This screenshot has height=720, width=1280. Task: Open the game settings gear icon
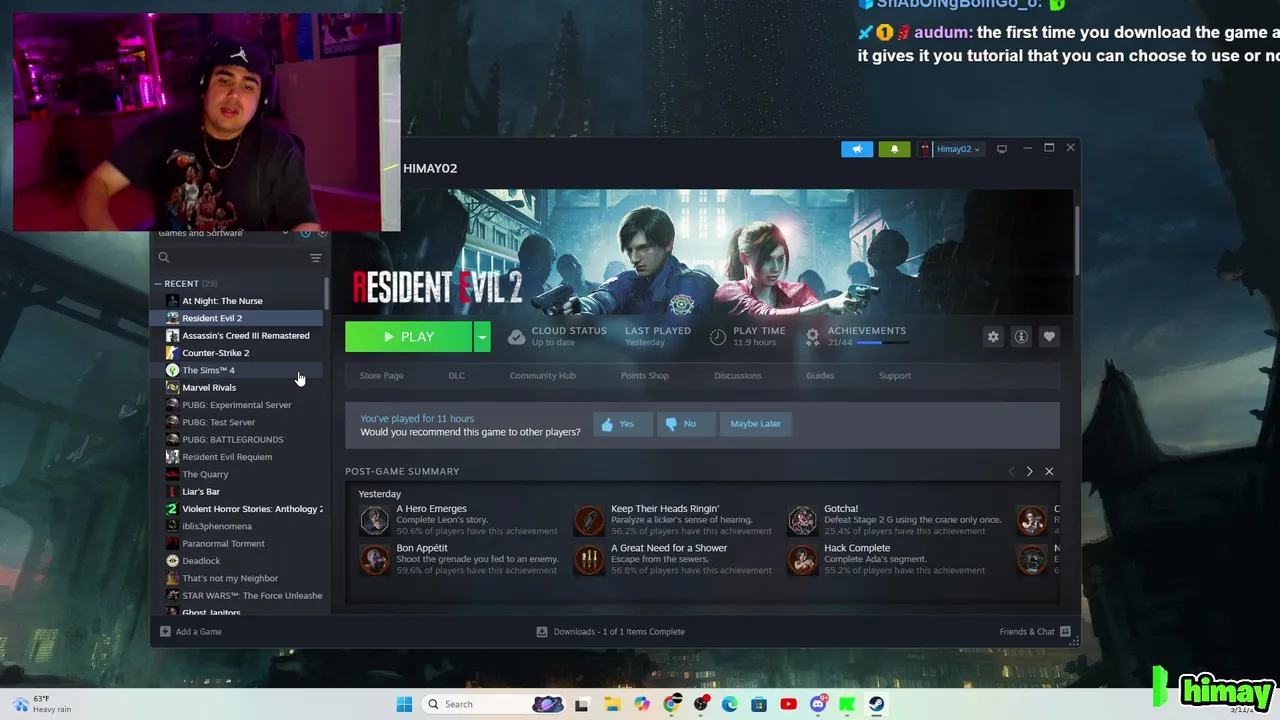pos(993,337)
